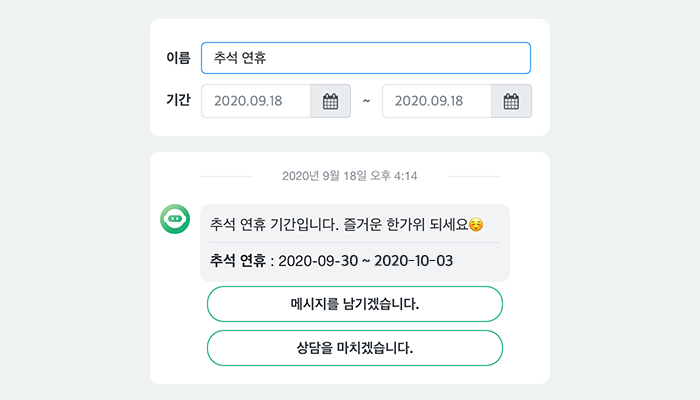700x400 pixels.
Task: Click the 2020년 9월 18일 오후 4:14 timestamp
Action: tap(350, 176)
